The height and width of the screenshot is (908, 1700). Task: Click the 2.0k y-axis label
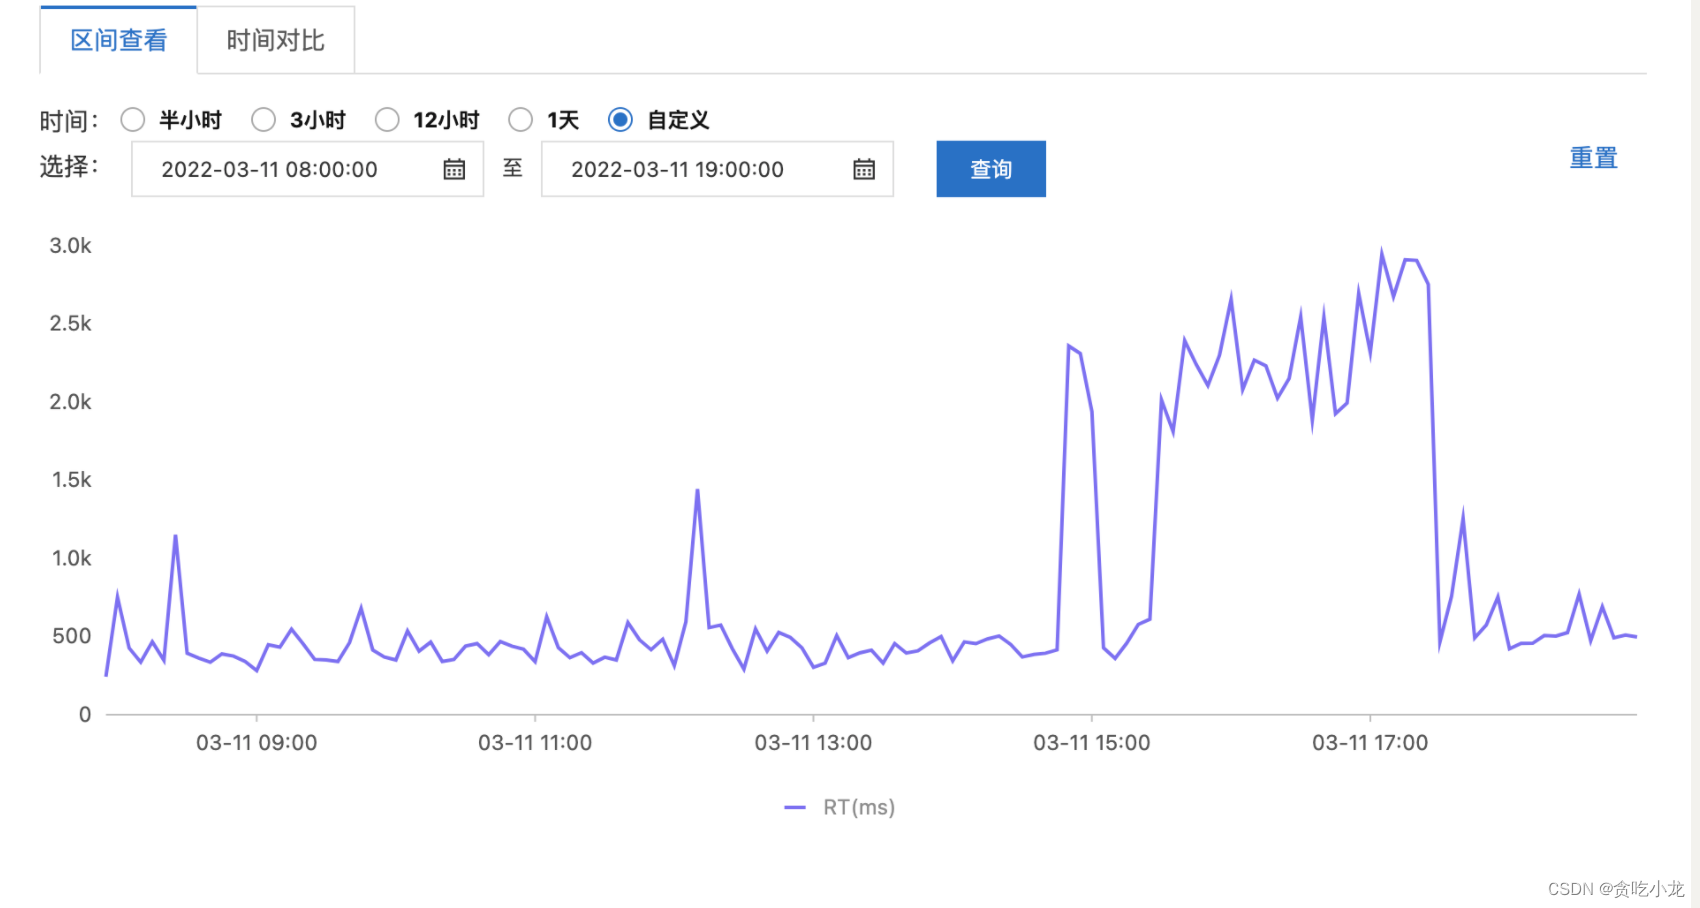[71, 402]
